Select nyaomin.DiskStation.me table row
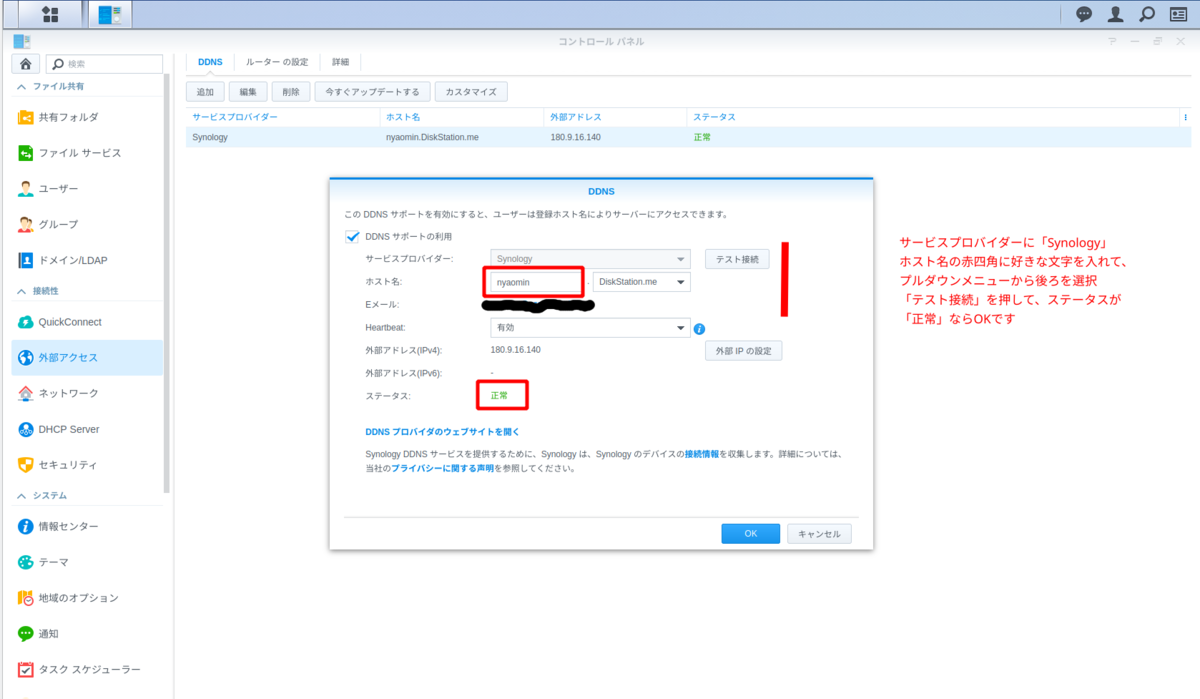Viewport: 1200px width, 699px height. [x=688, y=137]
